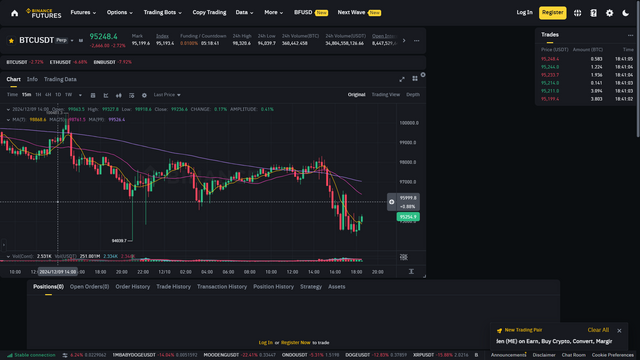Select the 1W timeframe
Viewport: 640px width, 360px height.
[69, 95]
